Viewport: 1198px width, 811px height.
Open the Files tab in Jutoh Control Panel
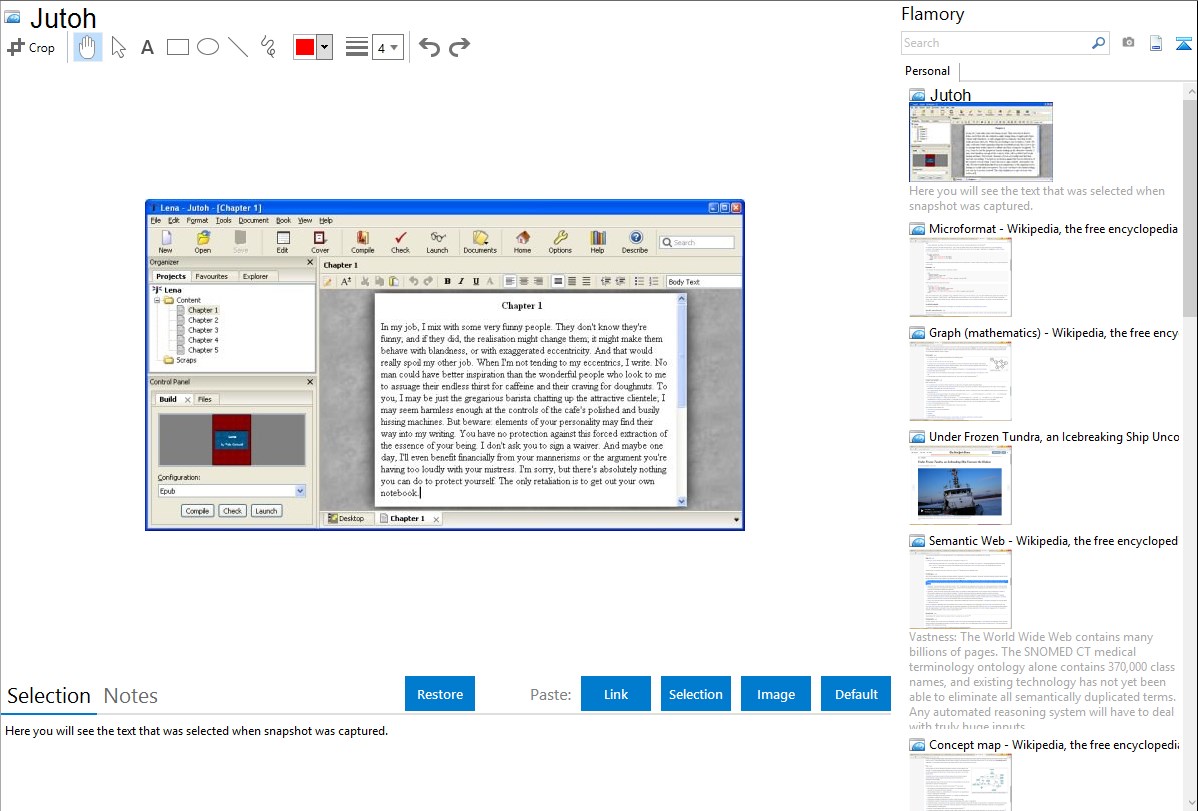coord(205,399)
